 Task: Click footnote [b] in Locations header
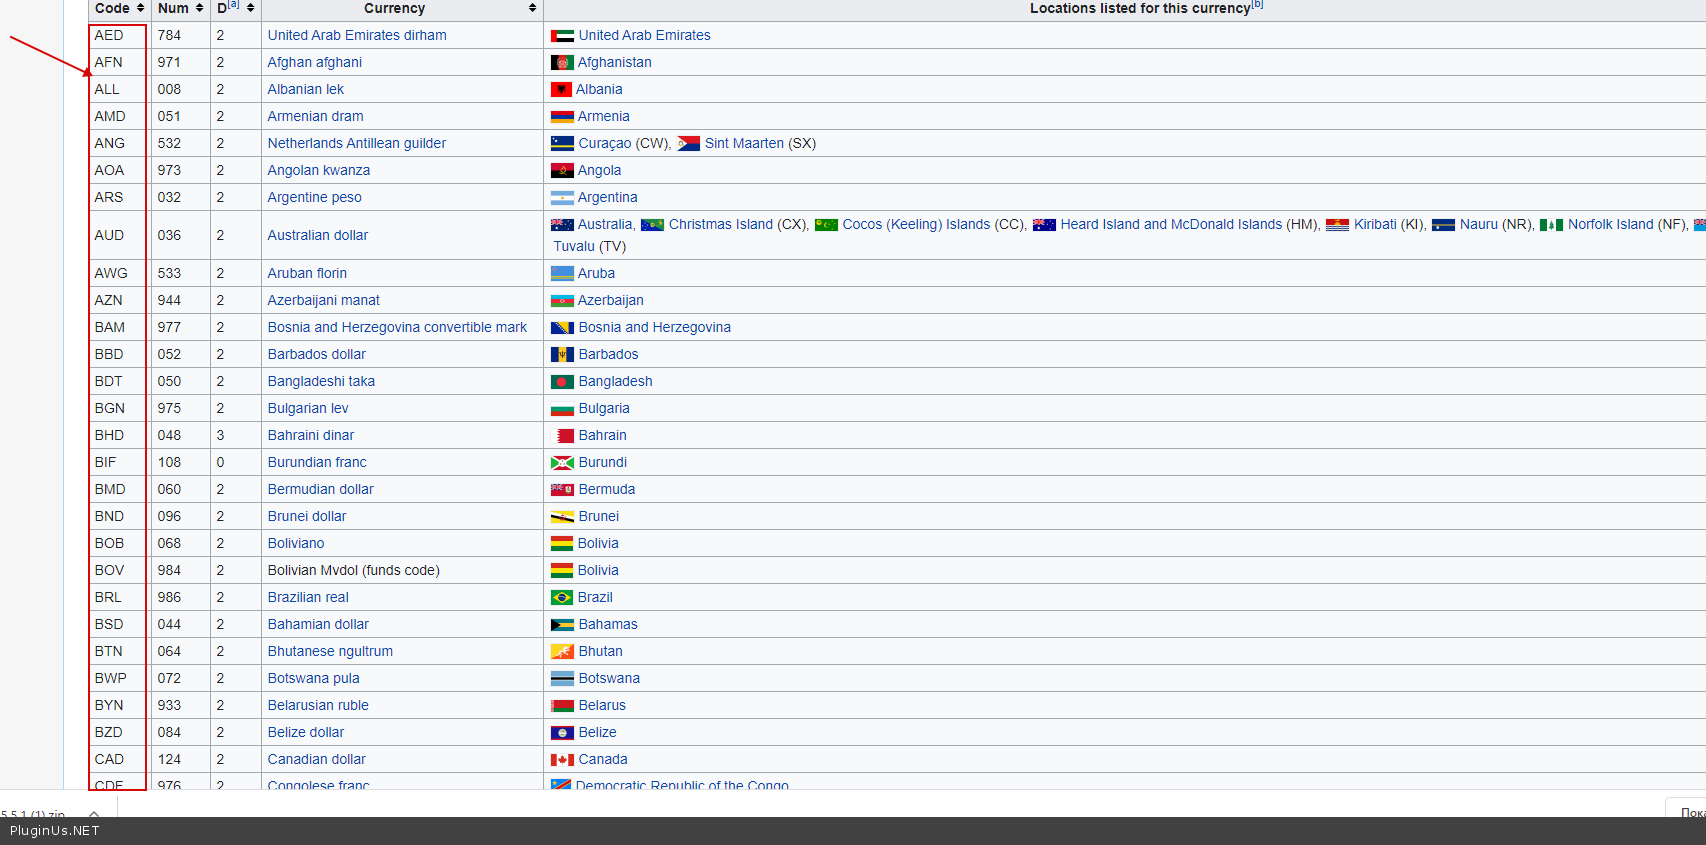pos(1257,5)
